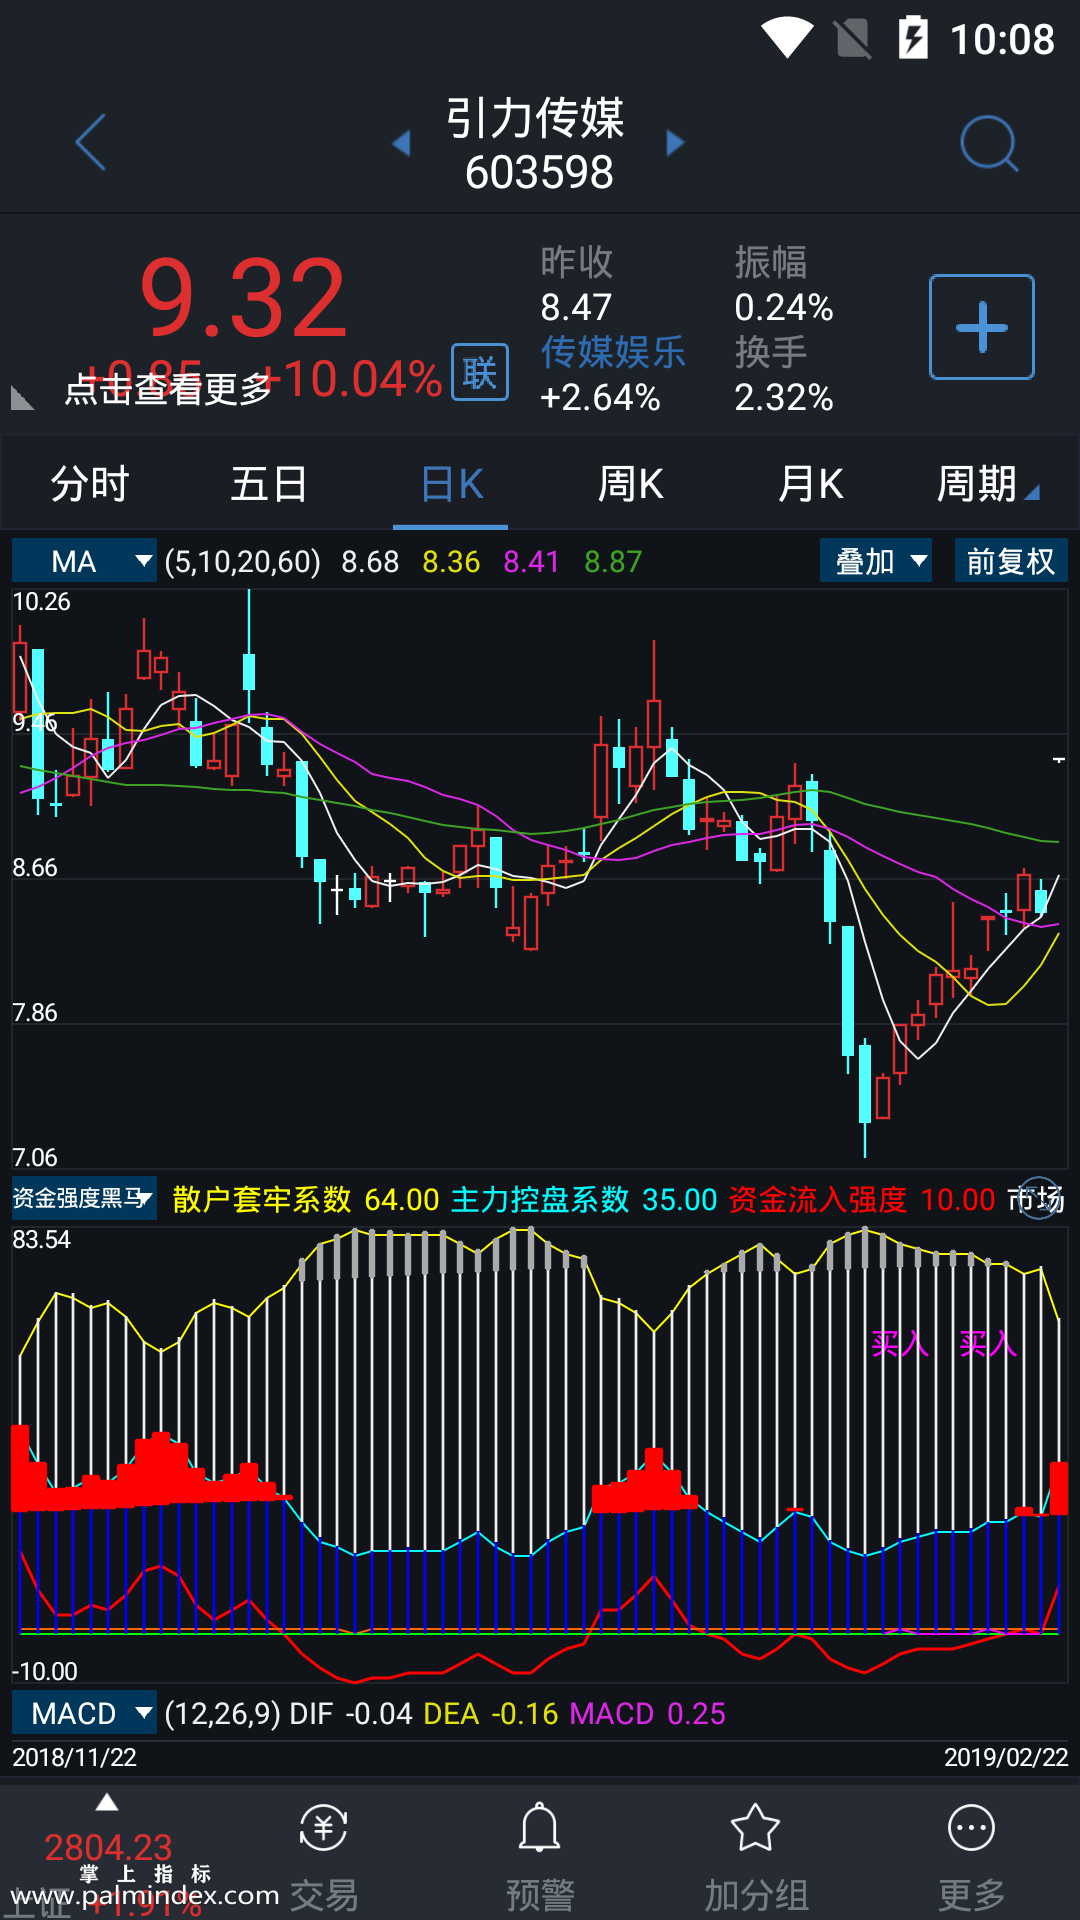Open the 周期 period dropdown
The height and width of the screenshot is (1920, 1080).
(x=987, y=484)
